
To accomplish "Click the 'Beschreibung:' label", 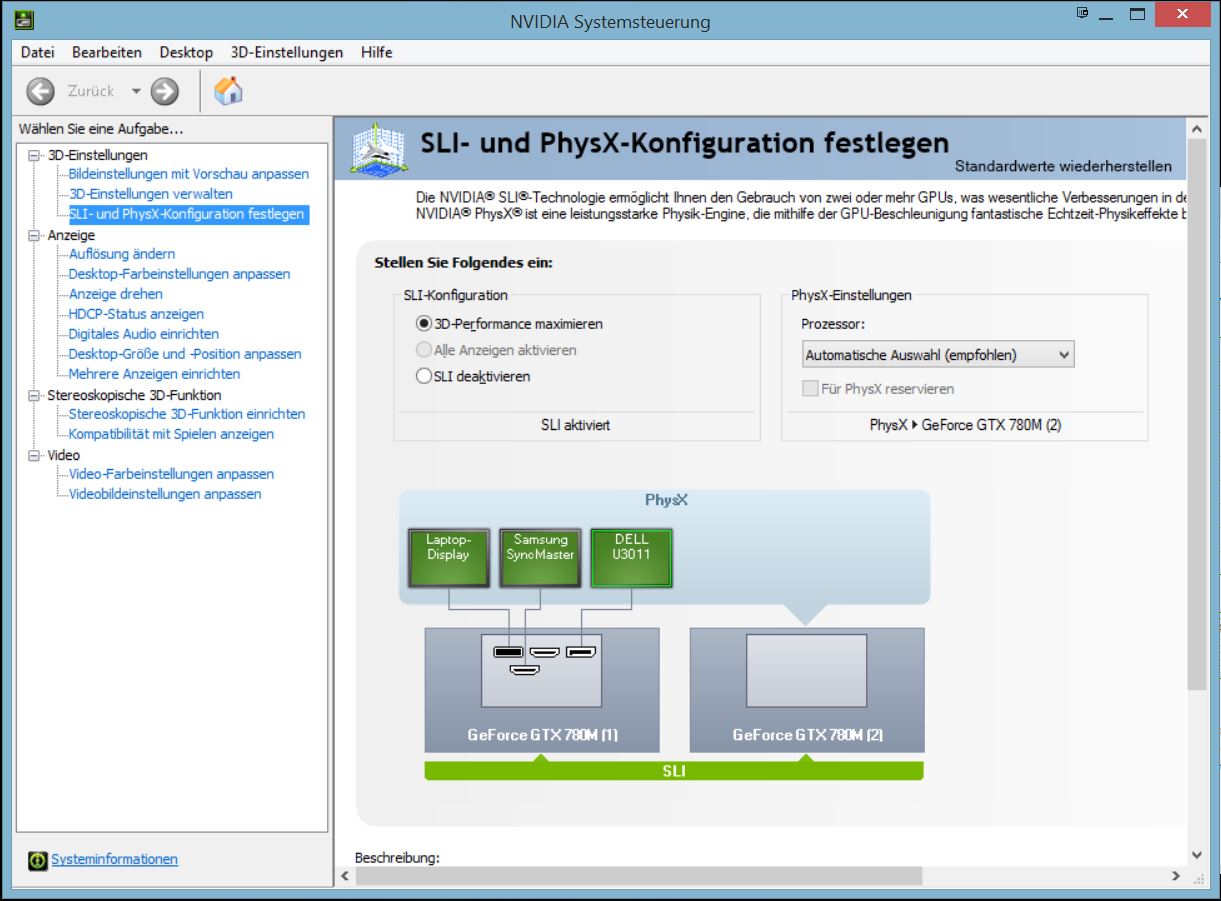I will pos(397,858).
